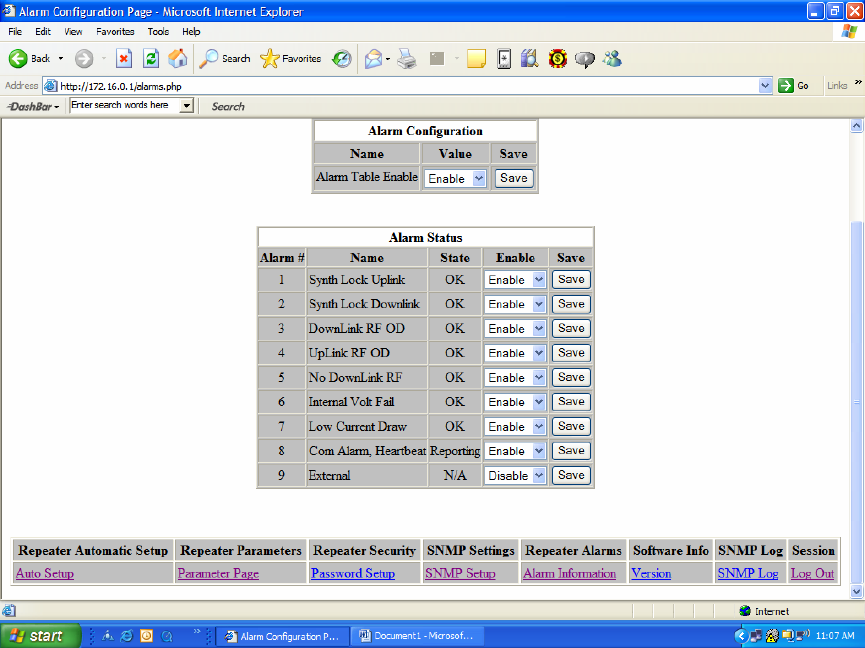Open the Parameter Page link
This screenshot has height=648, width=865.
pos(218,574)
